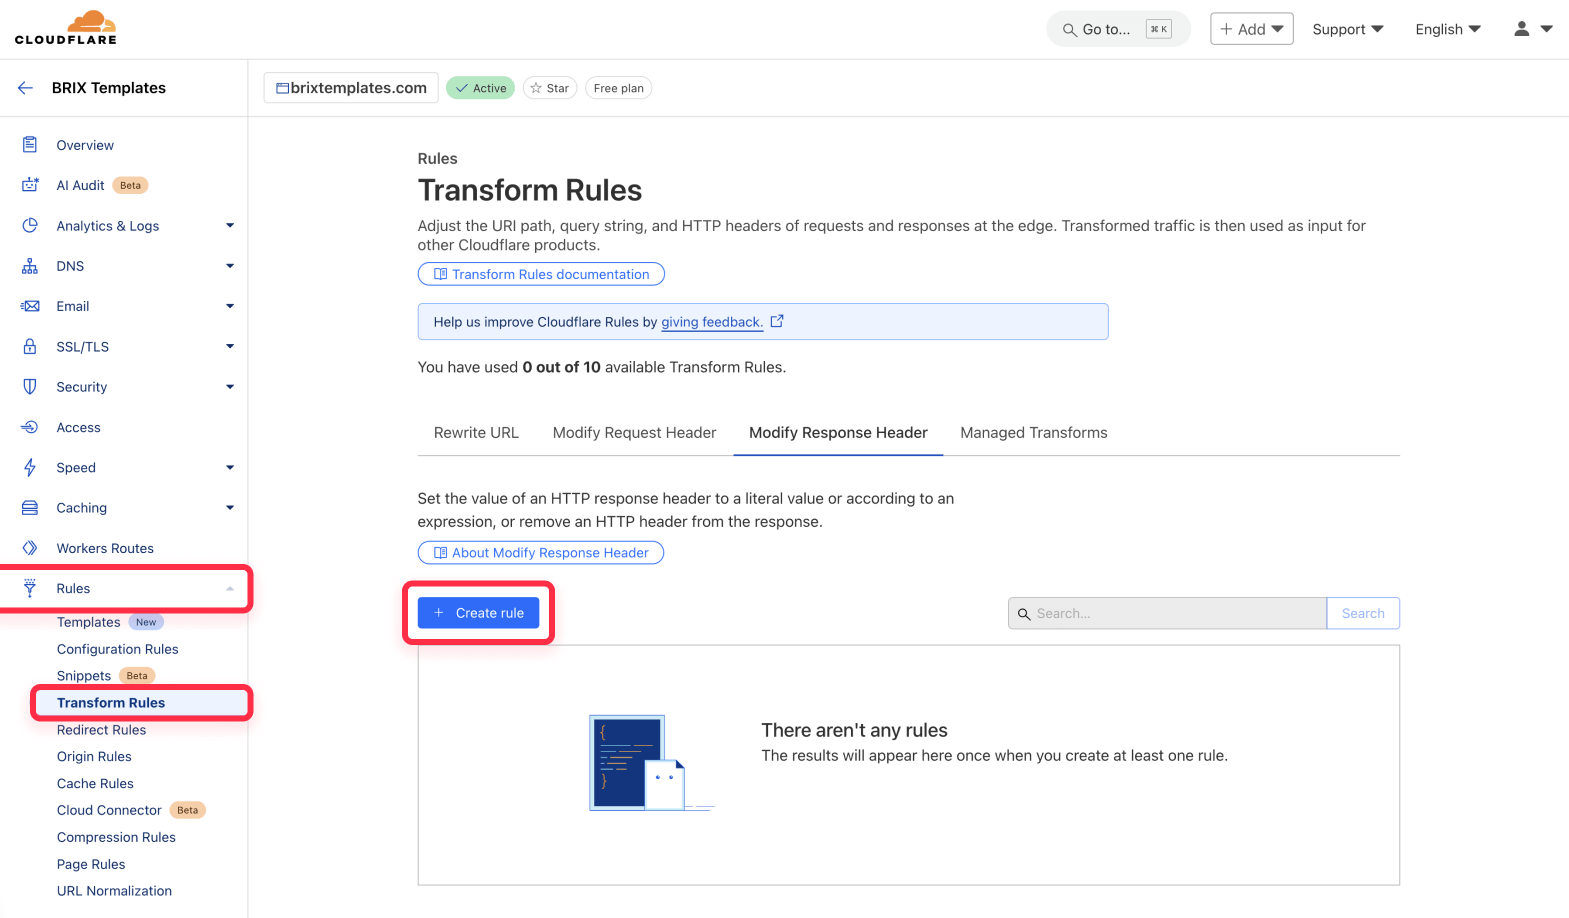The image size is (1569, 918).
Task: Expand the SSL/TLS menu arrow
Action: pyautogui.click(x=230, y=347)
